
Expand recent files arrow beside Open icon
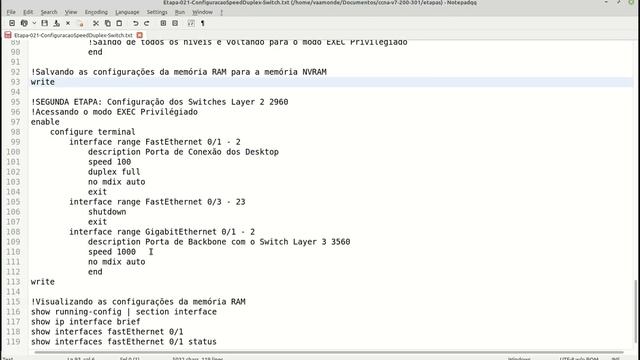coord(34,23)
